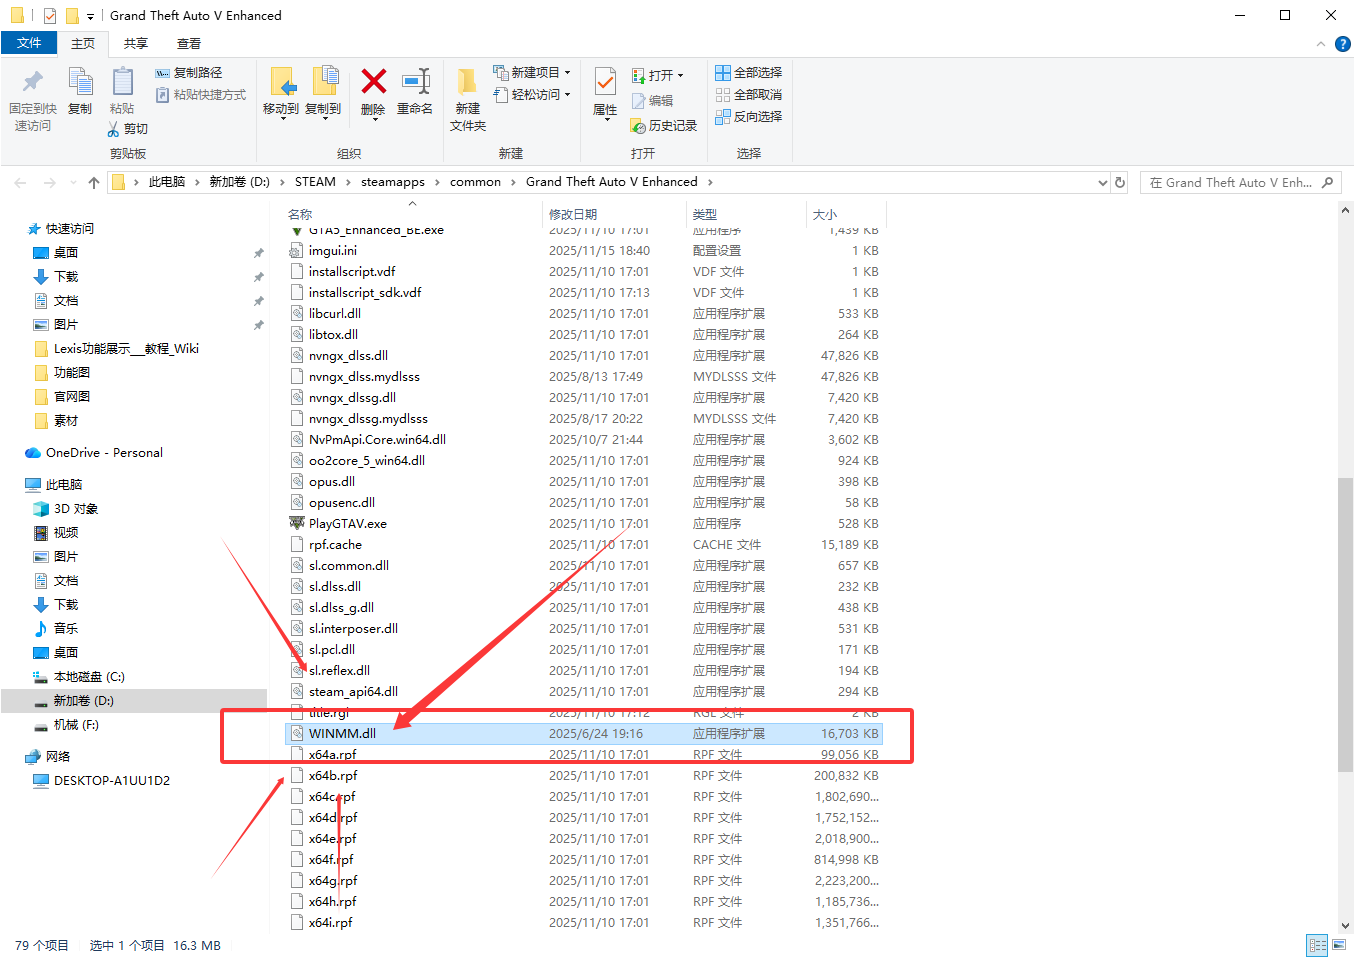Click Select all in ribbon
Screen dimensions: 1355x958
point(749,73)
